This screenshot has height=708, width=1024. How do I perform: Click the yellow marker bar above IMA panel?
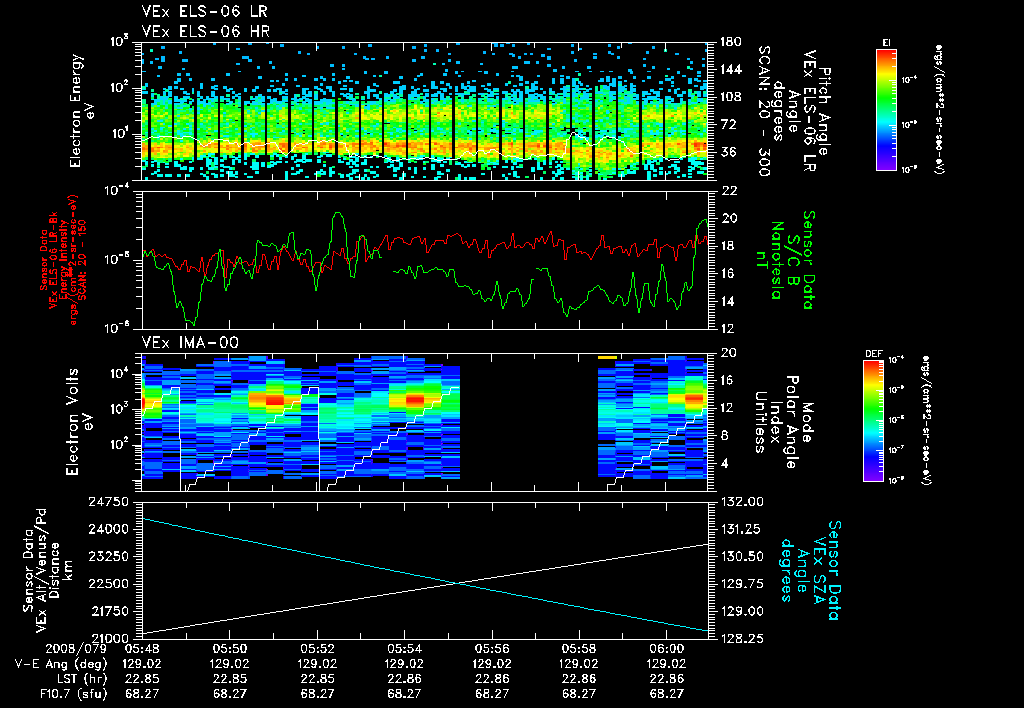coord(607,357)
